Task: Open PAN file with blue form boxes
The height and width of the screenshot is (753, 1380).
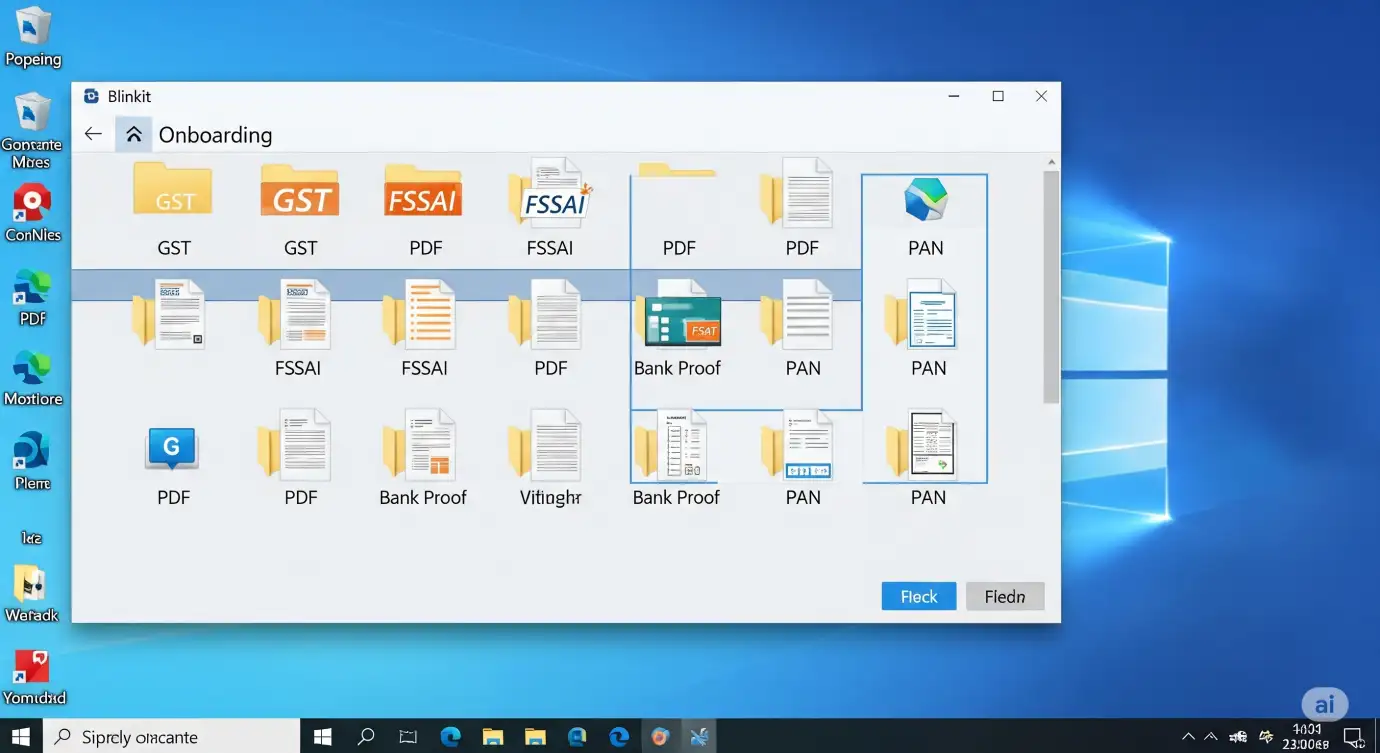Action: (798, 443)
